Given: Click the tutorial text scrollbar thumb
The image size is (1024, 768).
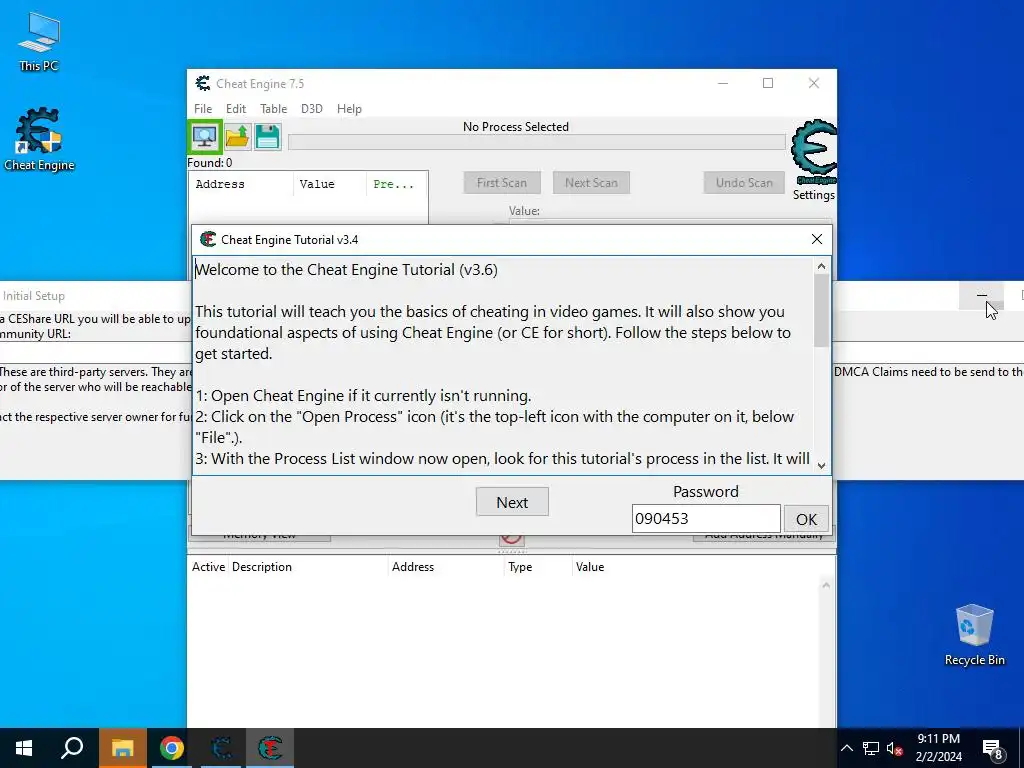Looking at the screenshot, I should click(822, 310).
